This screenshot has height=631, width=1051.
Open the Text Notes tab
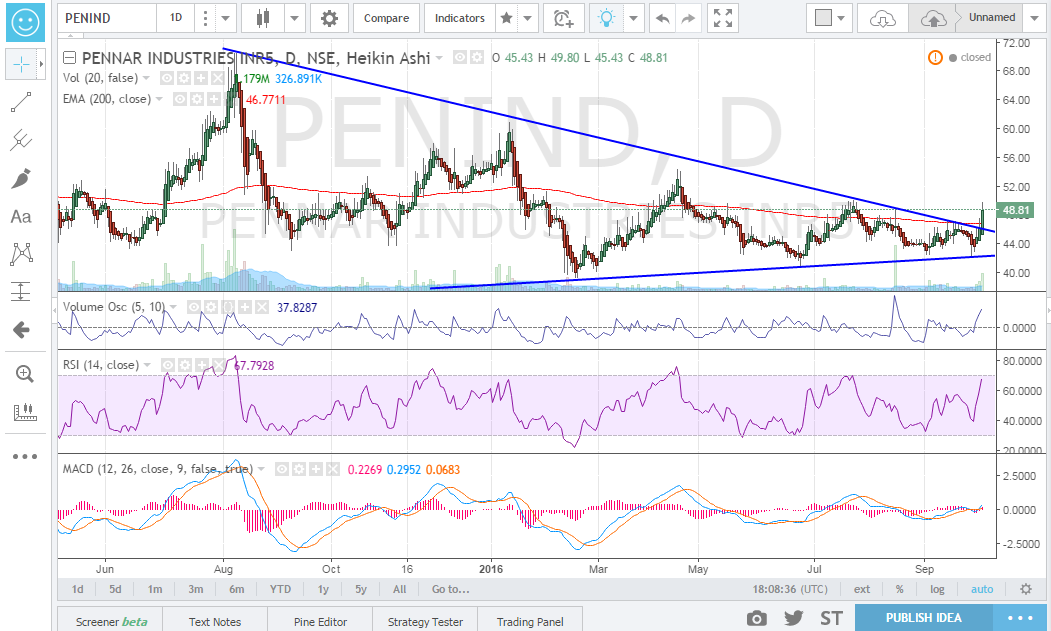[214, 621]
